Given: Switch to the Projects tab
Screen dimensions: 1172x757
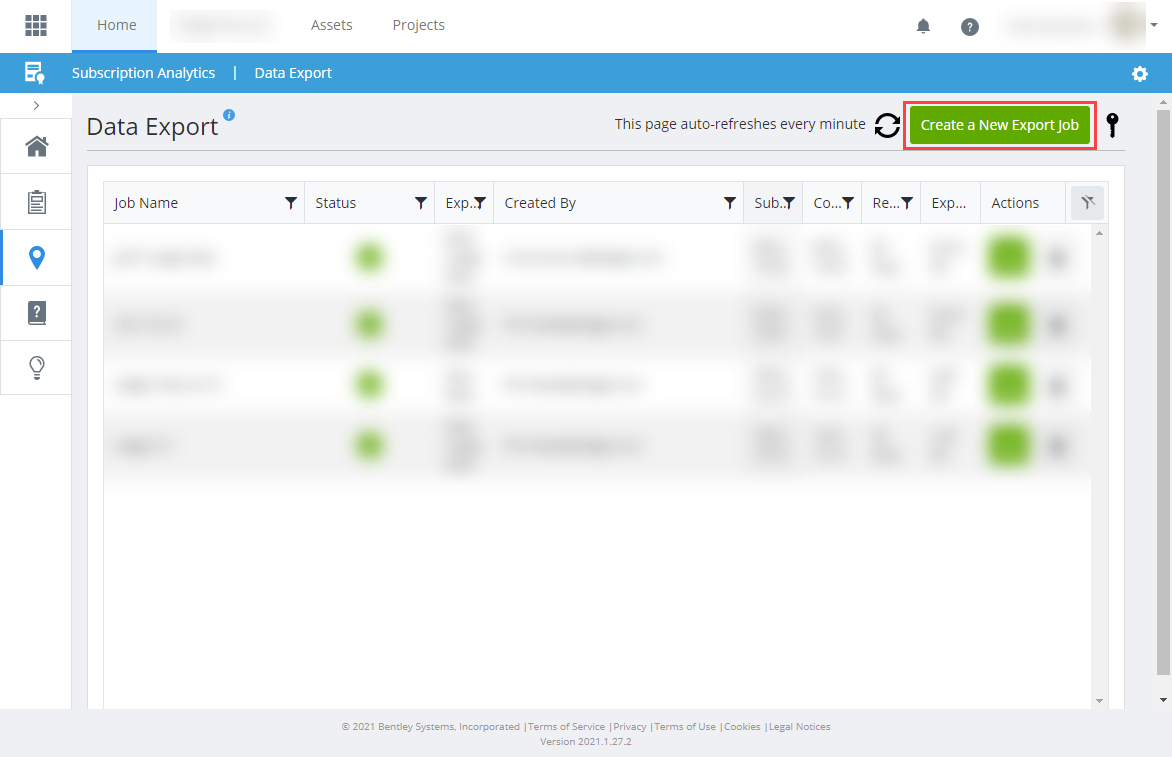Looking at the screenshot, I should pyautogui.click(x=418, y=26).
